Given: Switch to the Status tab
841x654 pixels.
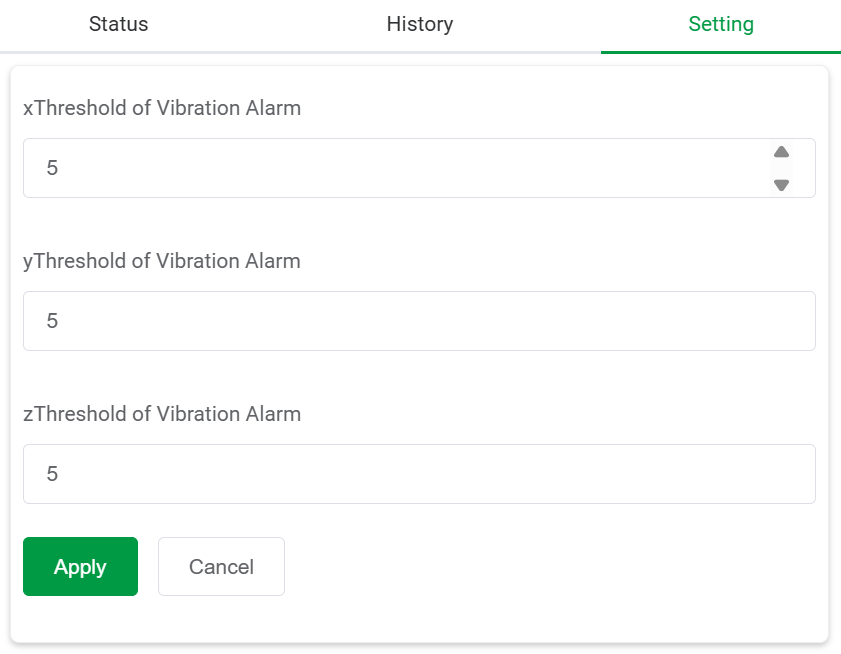Looking at the screenshot, I should tap(119, 24).
